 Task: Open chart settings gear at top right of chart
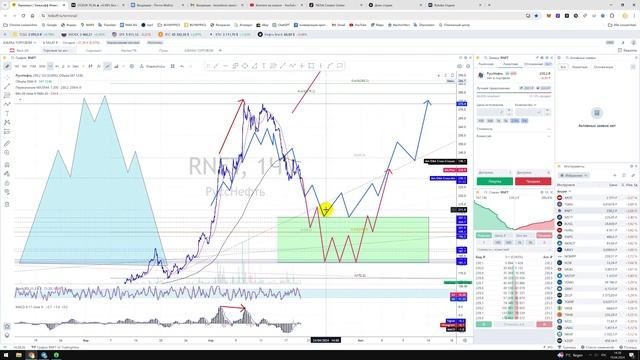[x=468, y=66]
